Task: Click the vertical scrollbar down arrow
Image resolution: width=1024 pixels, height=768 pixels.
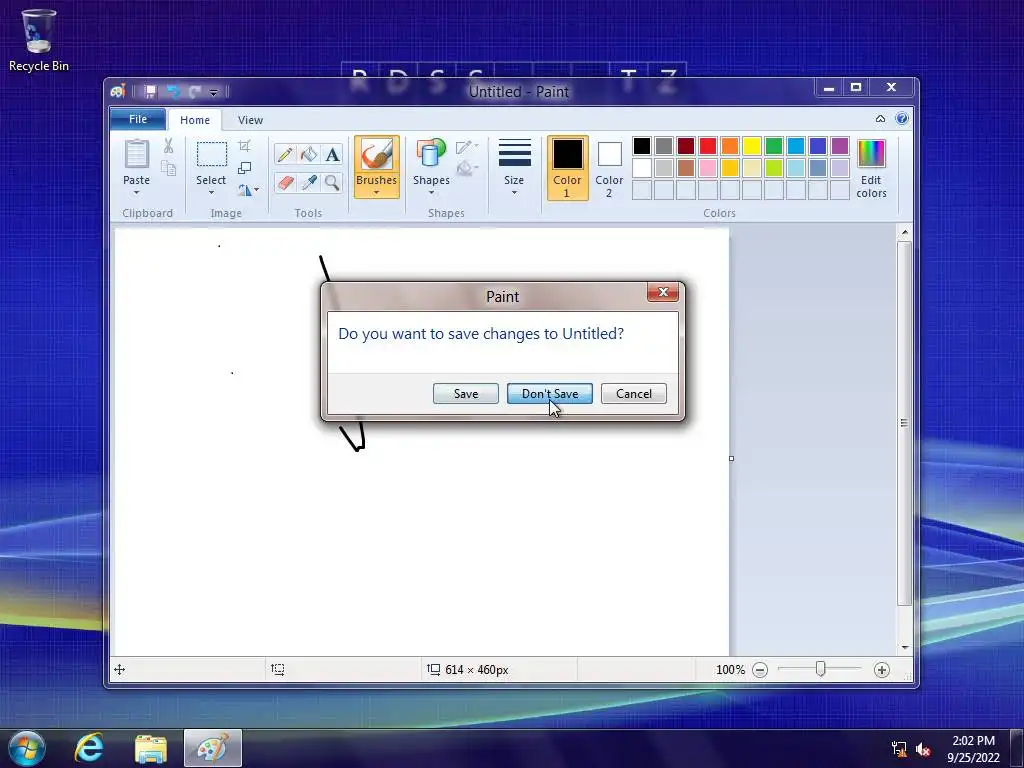Action: pyautogui.click(x=904, y=647)
